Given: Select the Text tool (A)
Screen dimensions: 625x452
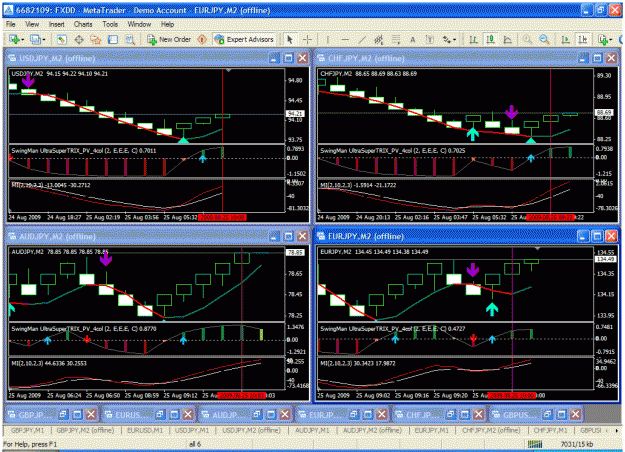Looking at the screenshot, I should (x=413, y=39).
